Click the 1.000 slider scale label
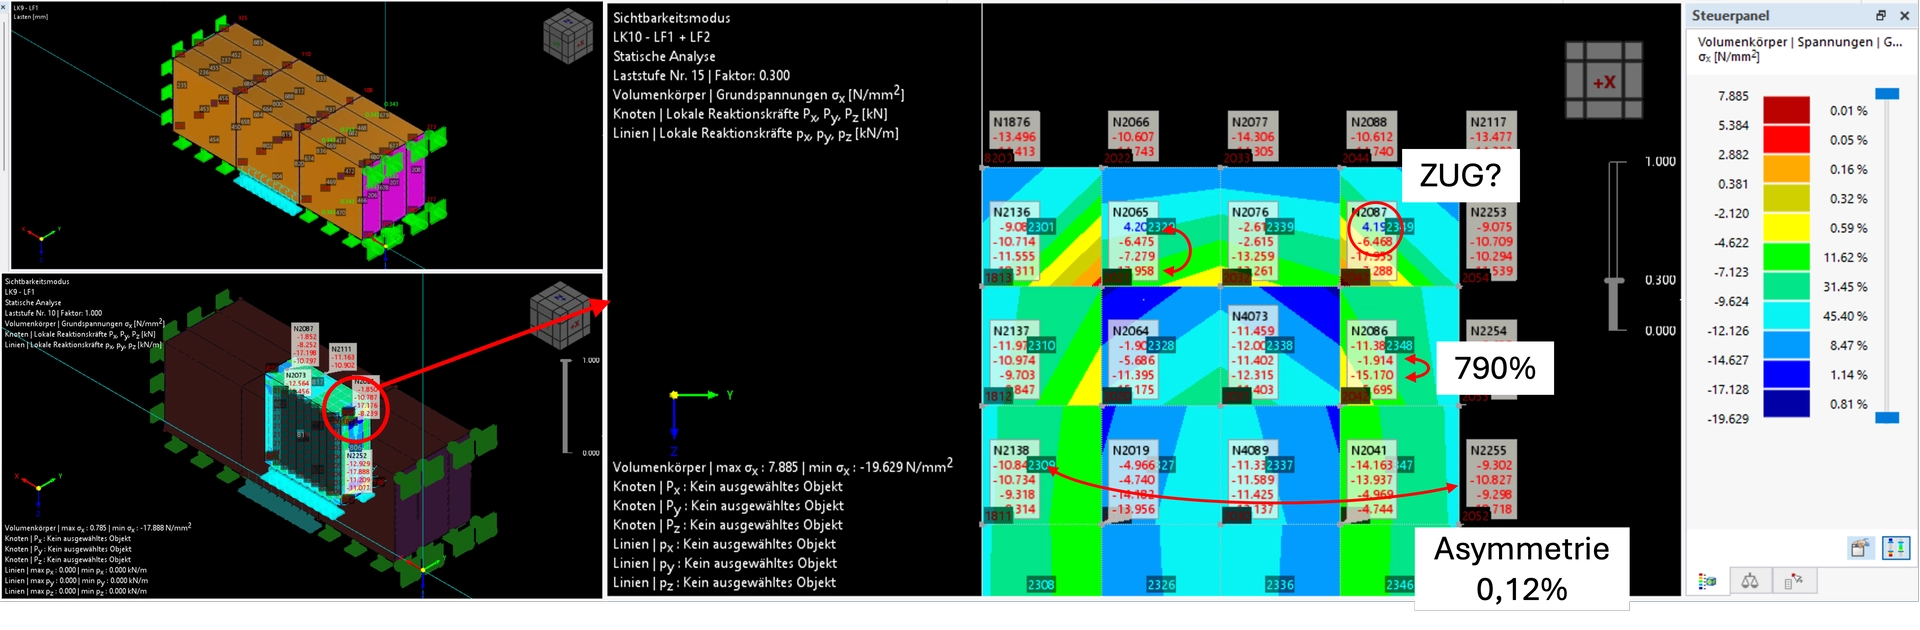This screenshot has width=1920, height=630. [x=1660, y=161]
